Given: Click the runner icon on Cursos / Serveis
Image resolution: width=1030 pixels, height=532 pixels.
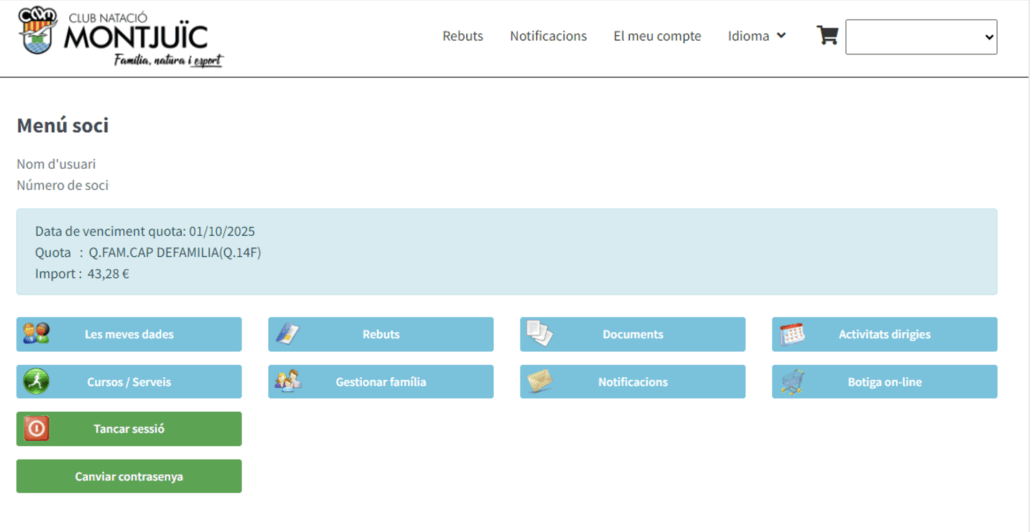Looking at the screenshot, I should click(x=36, y=382).
